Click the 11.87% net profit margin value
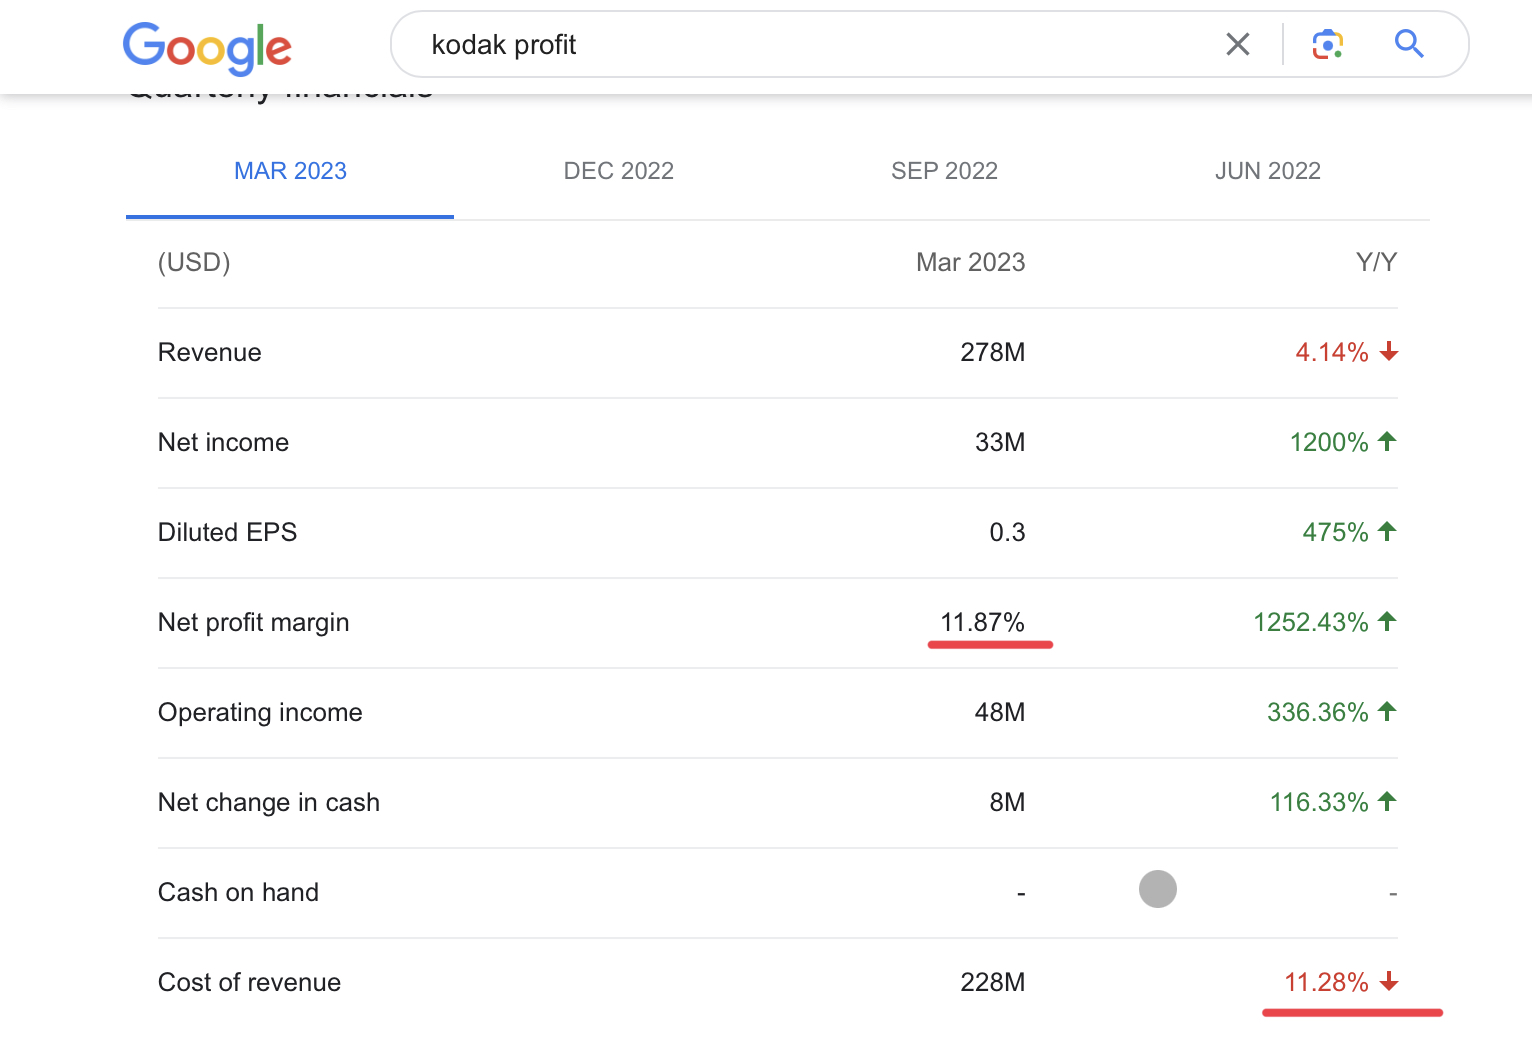Screen dimensions: 1532x1048 point(982,622)
